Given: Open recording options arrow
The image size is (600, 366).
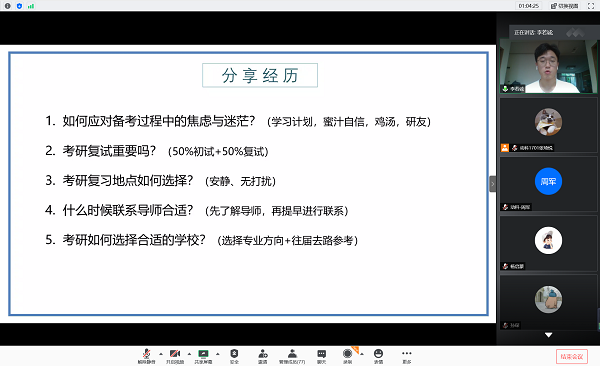Looking at the screenshot, I should pyautogui.click(x=362, y=354).
